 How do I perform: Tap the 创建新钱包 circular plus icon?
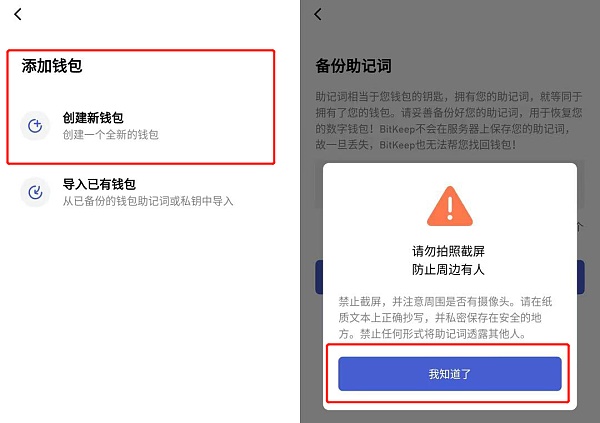(35, 126)
